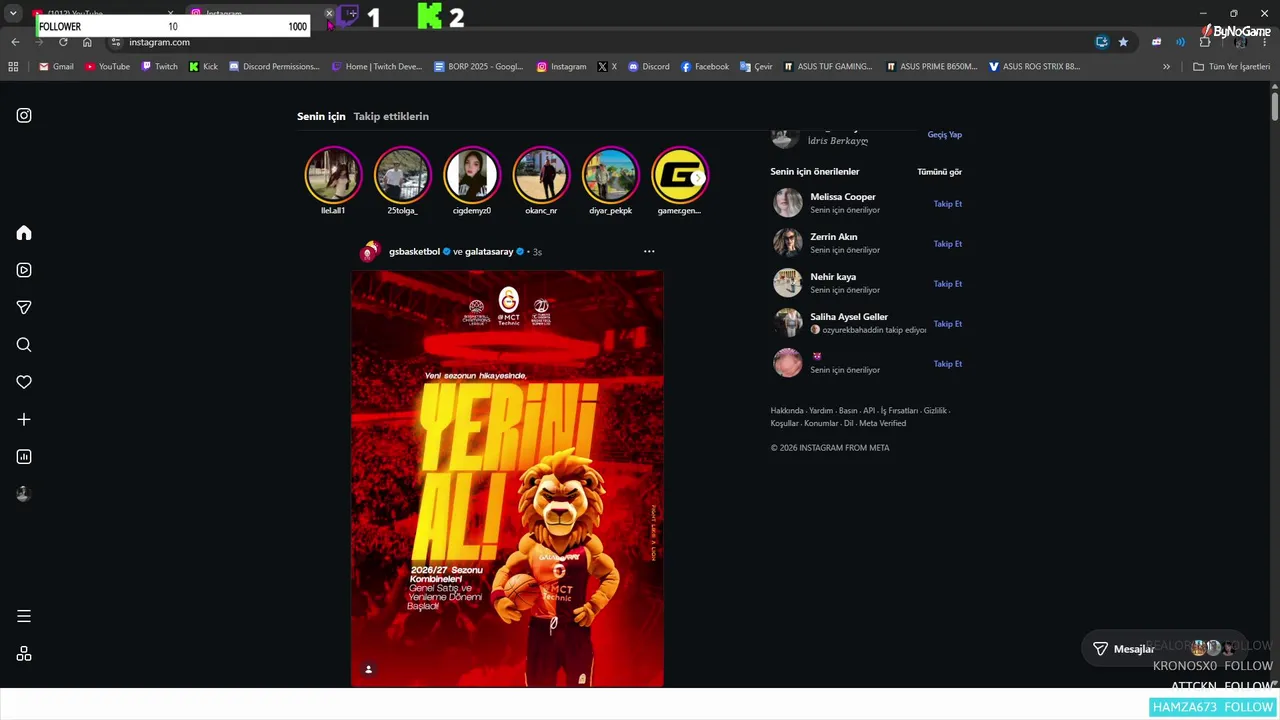Open post options three-dot menu
1280x720 pixels.
tap(649, 252)
